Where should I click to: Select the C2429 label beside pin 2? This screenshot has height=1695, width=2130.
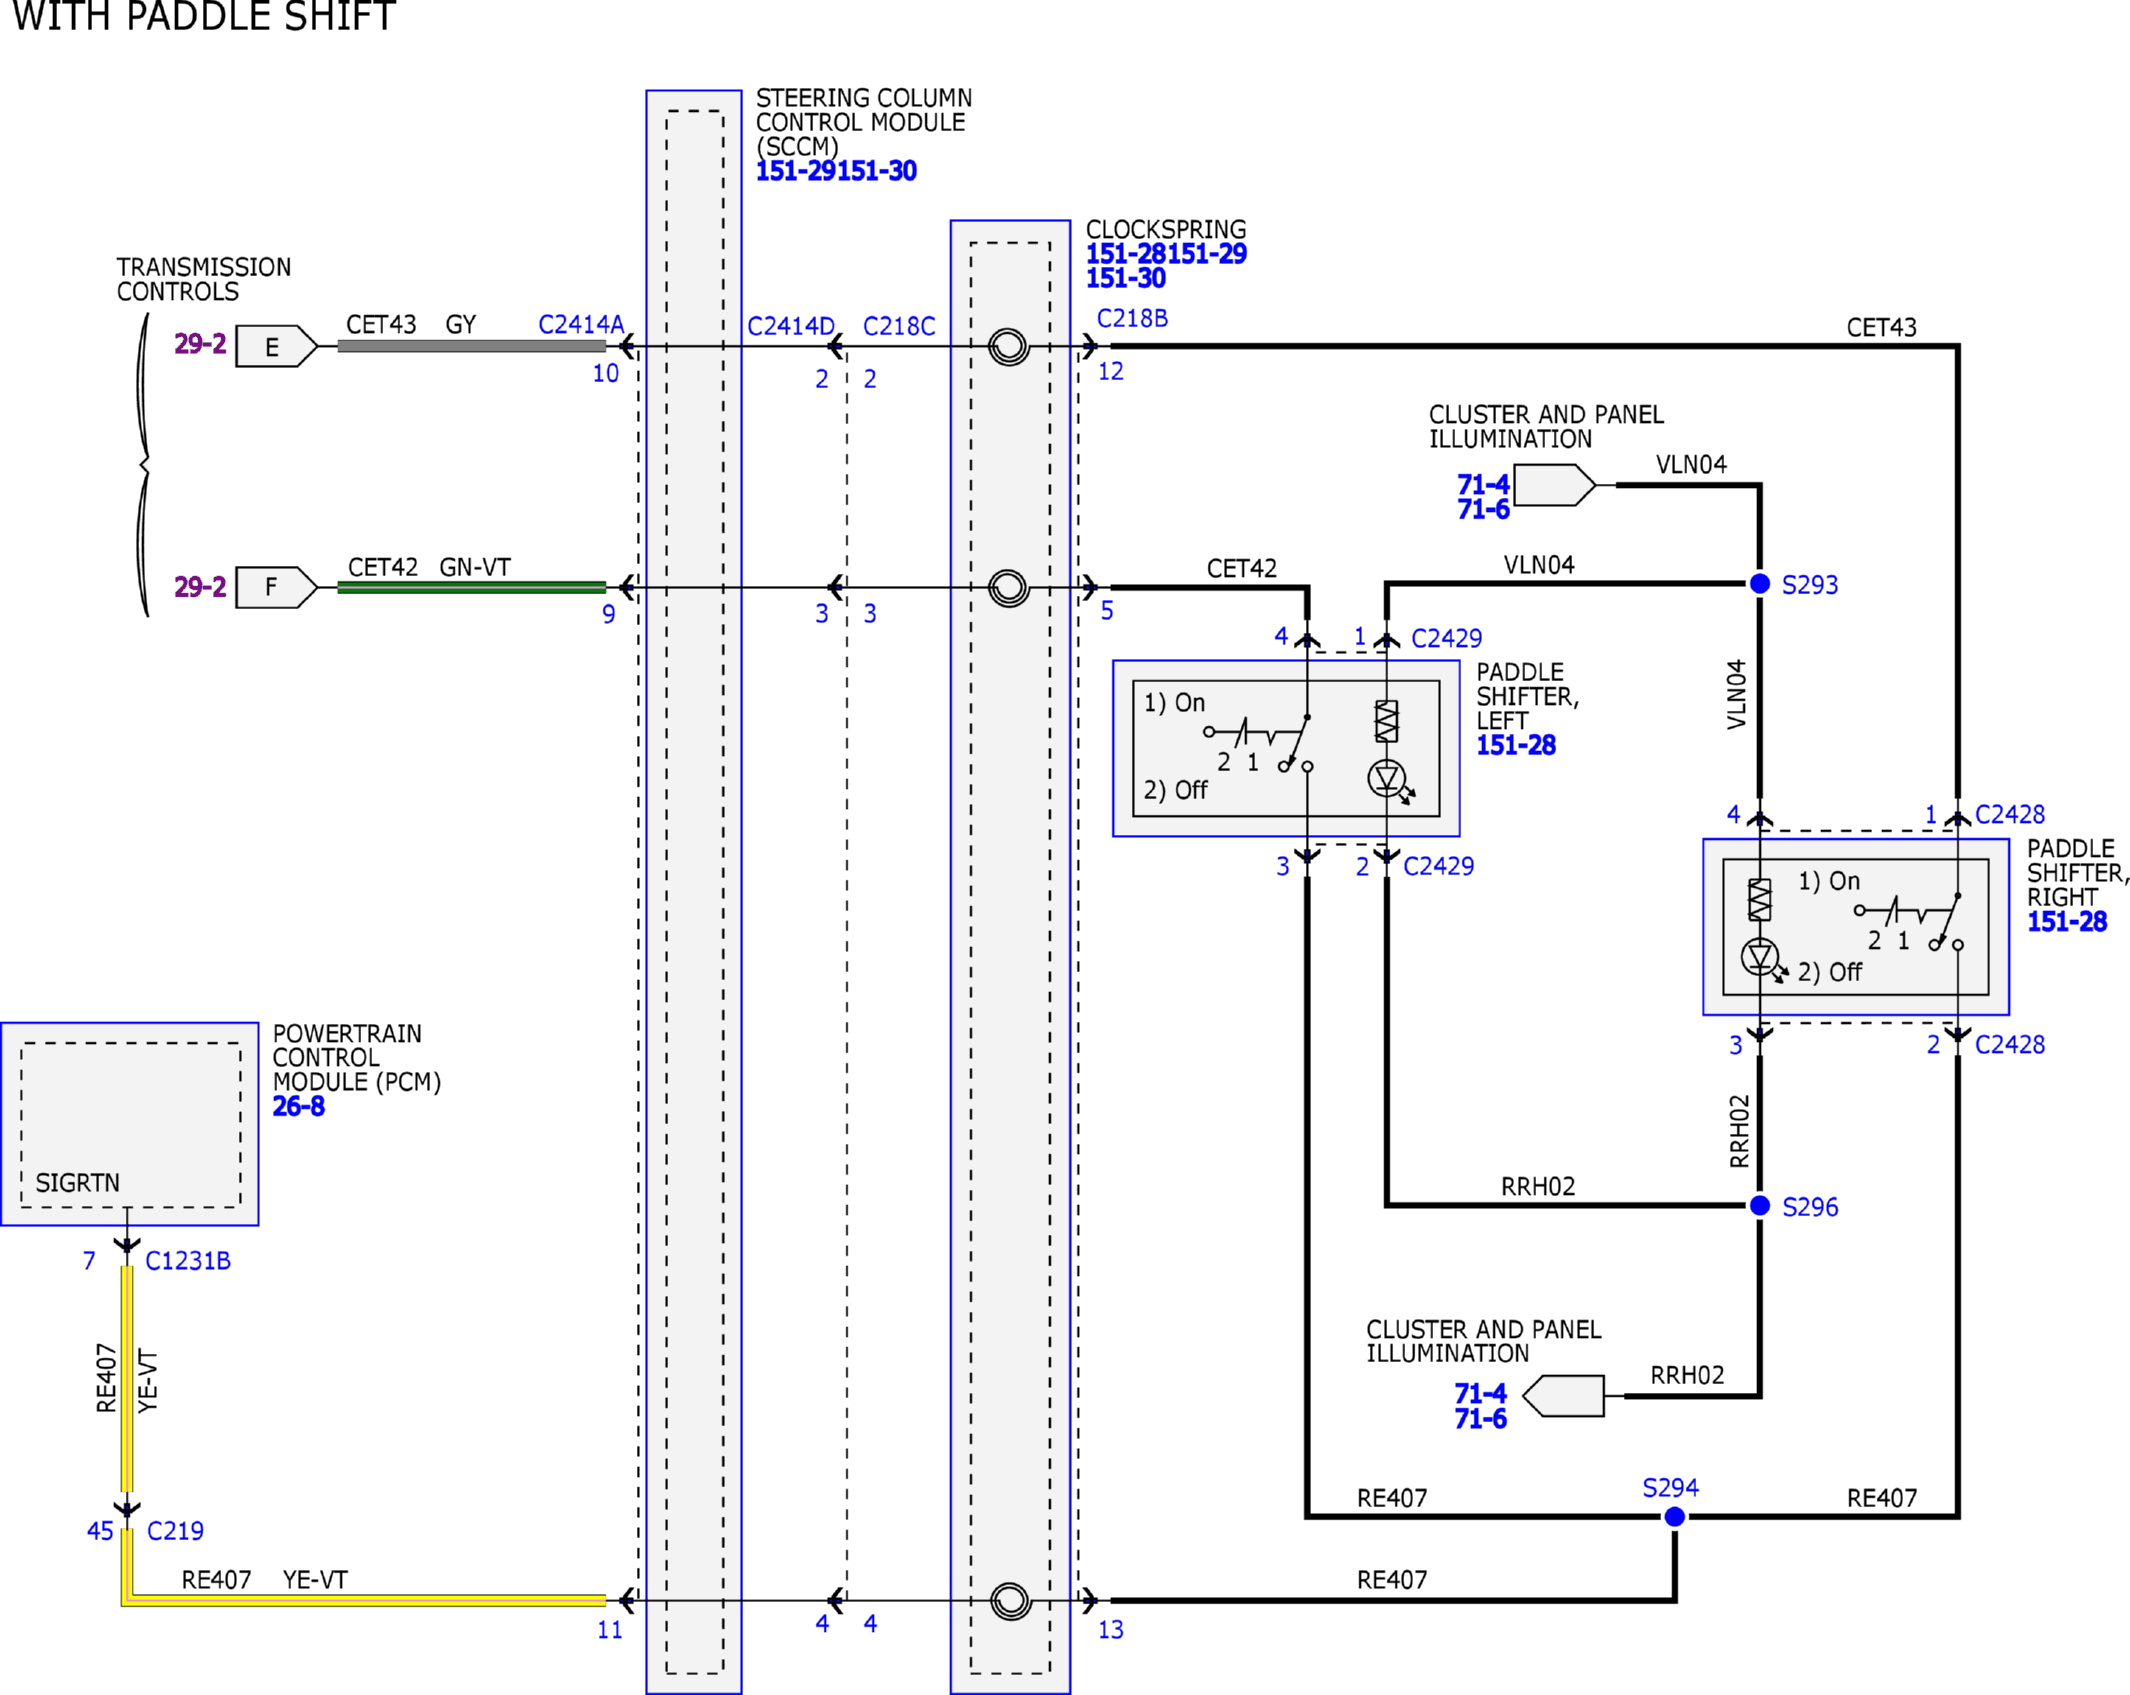1438,866
